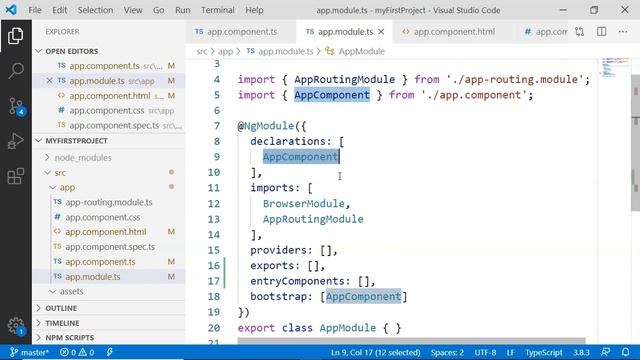Screen dimensions: 640x360
Task: Click the horizontal editor scrollbar
Action: coord(411,341)
